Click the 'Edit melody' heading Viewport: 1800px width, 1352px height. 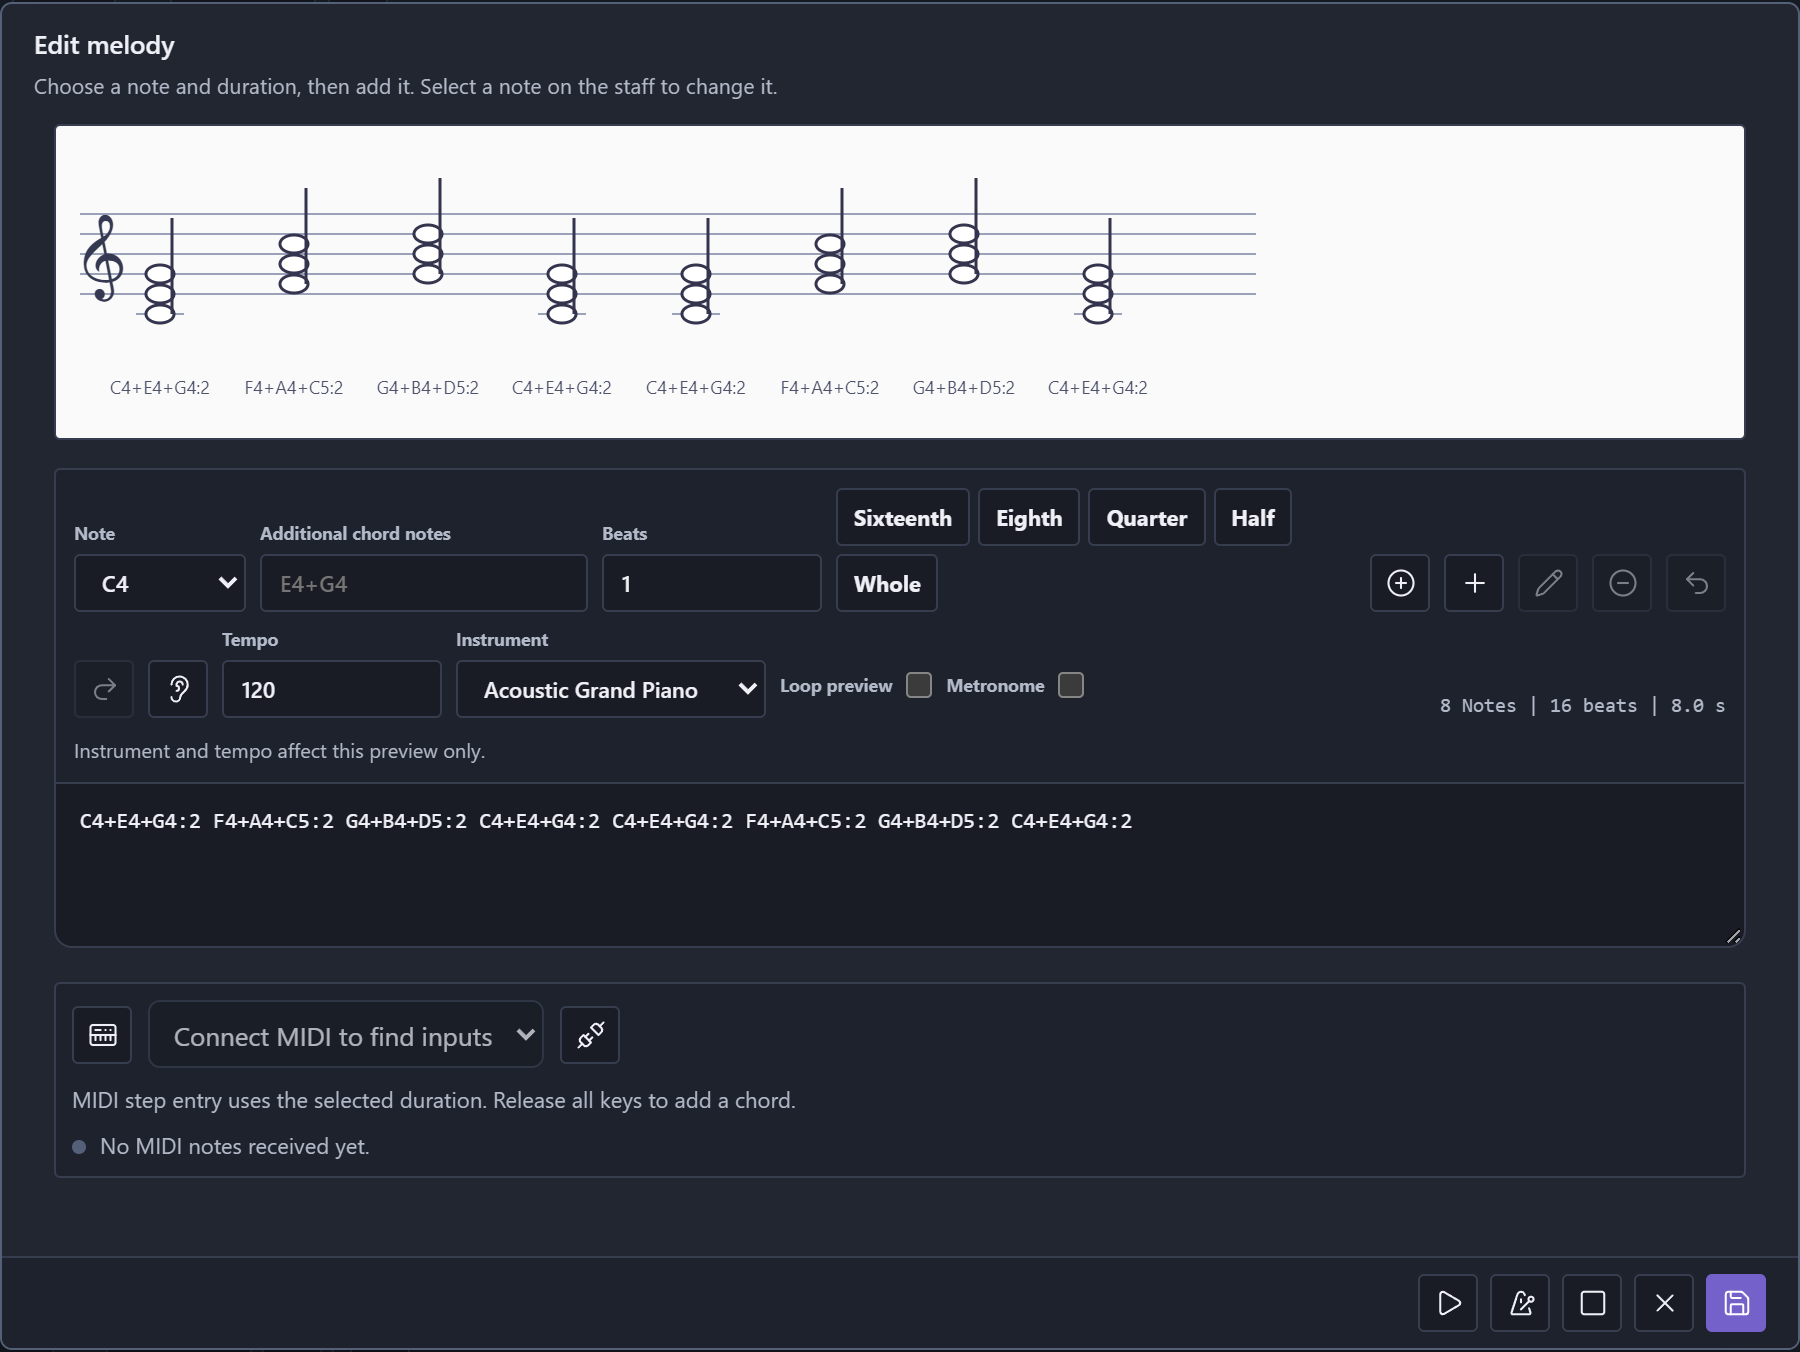(104, 45)
